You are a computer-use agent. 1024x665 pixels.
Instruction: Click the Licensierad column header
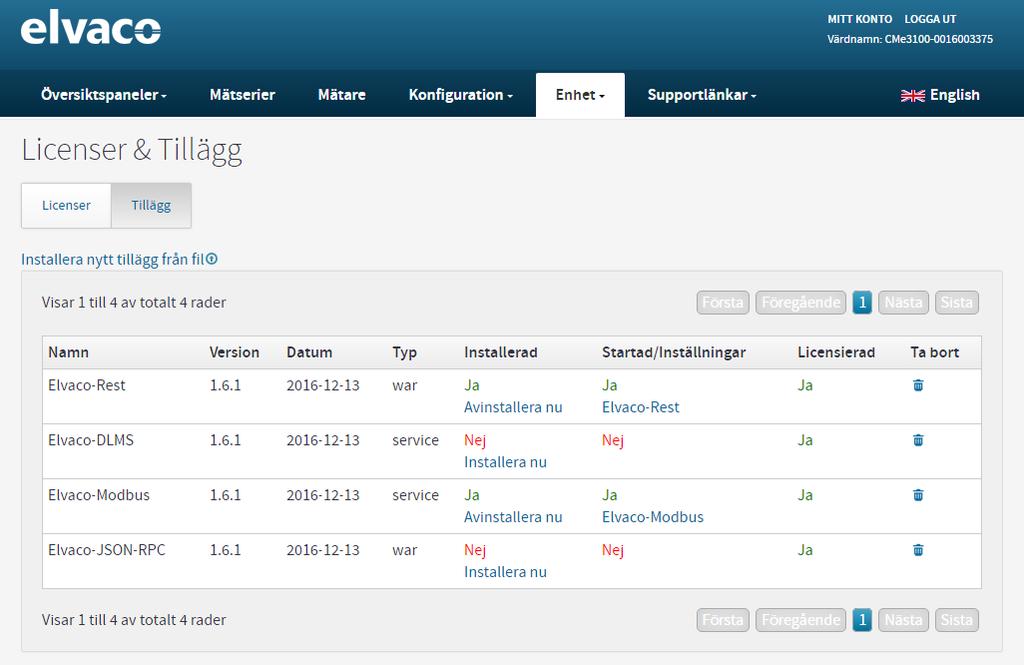click(836, 352)
